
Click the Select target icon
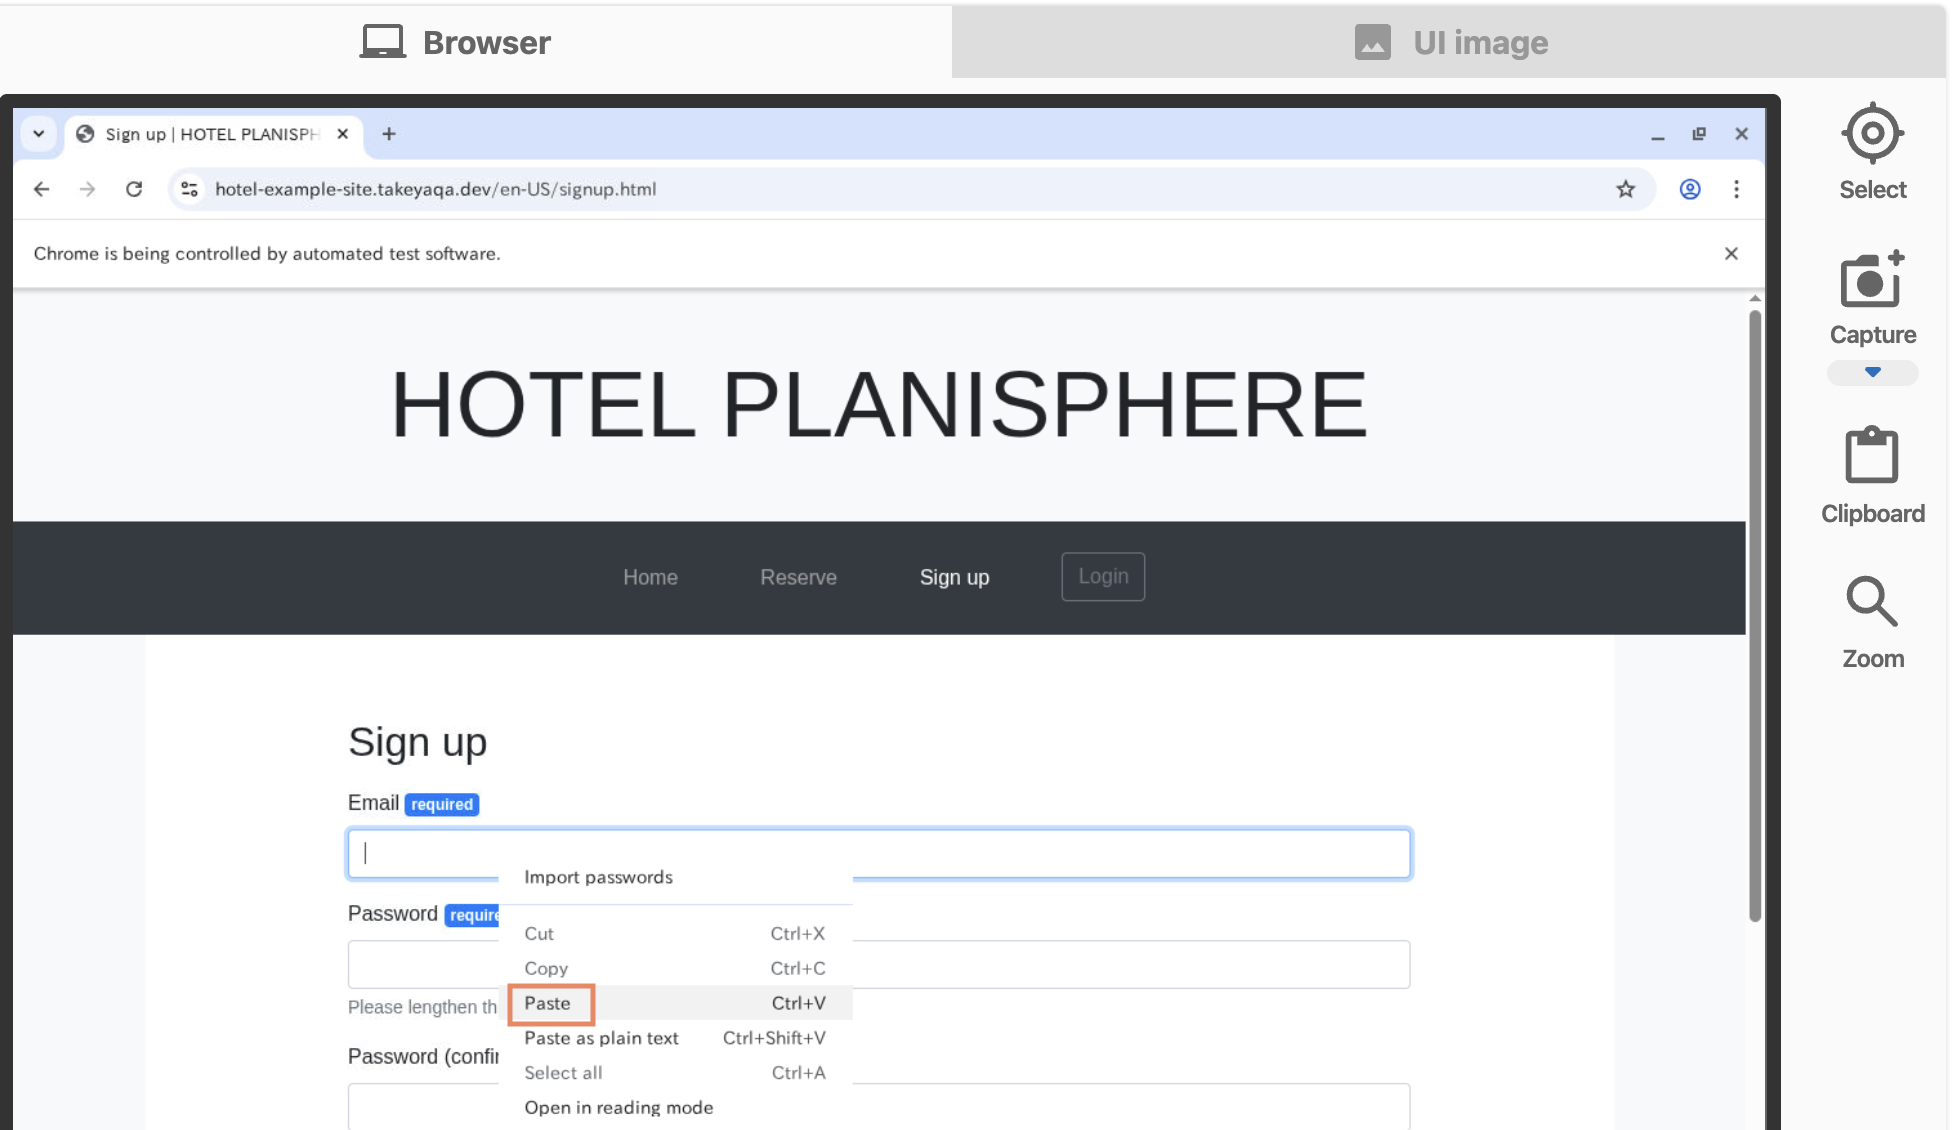(1872, 133)
